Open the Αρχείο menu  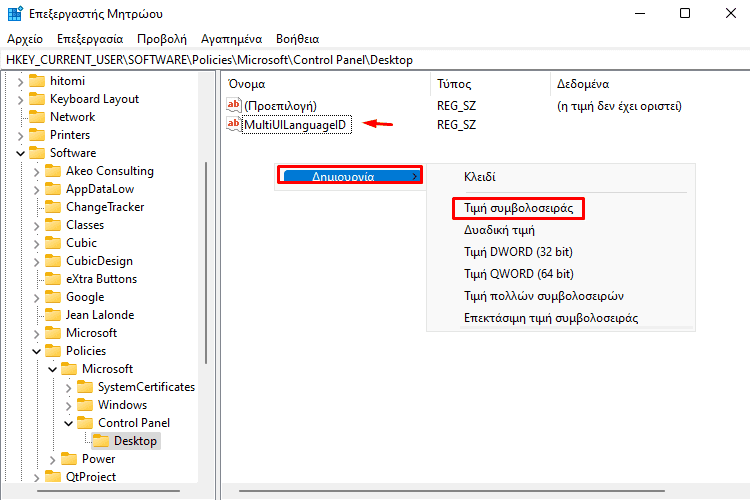pos(25,39)
